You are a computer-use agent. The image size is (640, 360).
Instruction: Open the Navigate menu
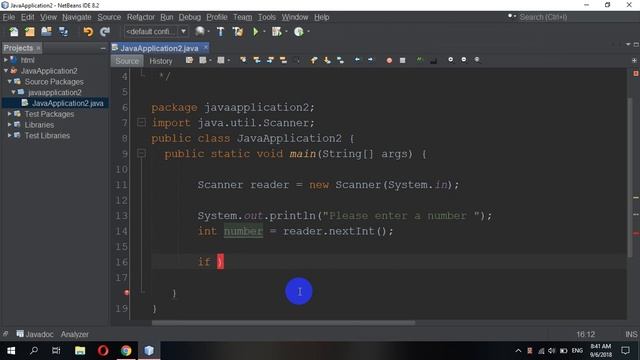(77, 17)
